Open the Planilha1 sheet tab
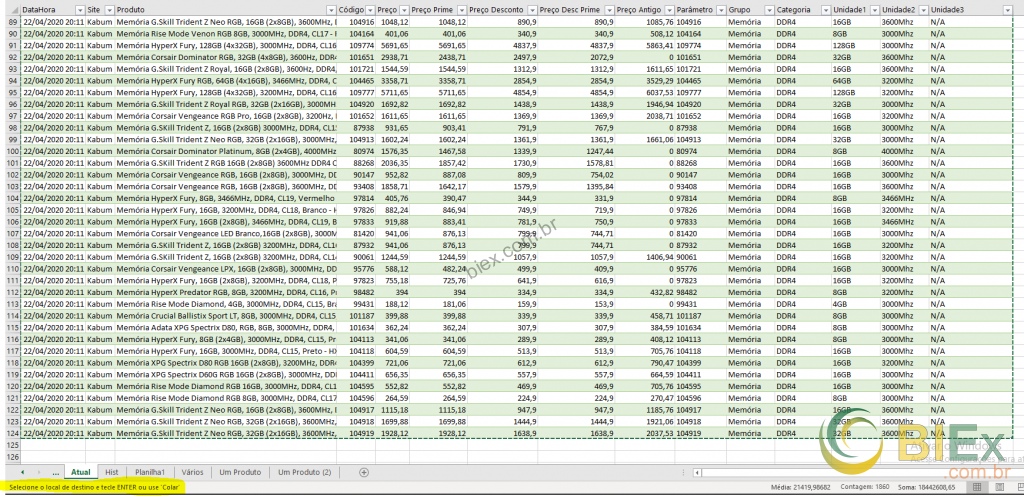Viewport: 1024px width, 496px height. pos(150,472)
